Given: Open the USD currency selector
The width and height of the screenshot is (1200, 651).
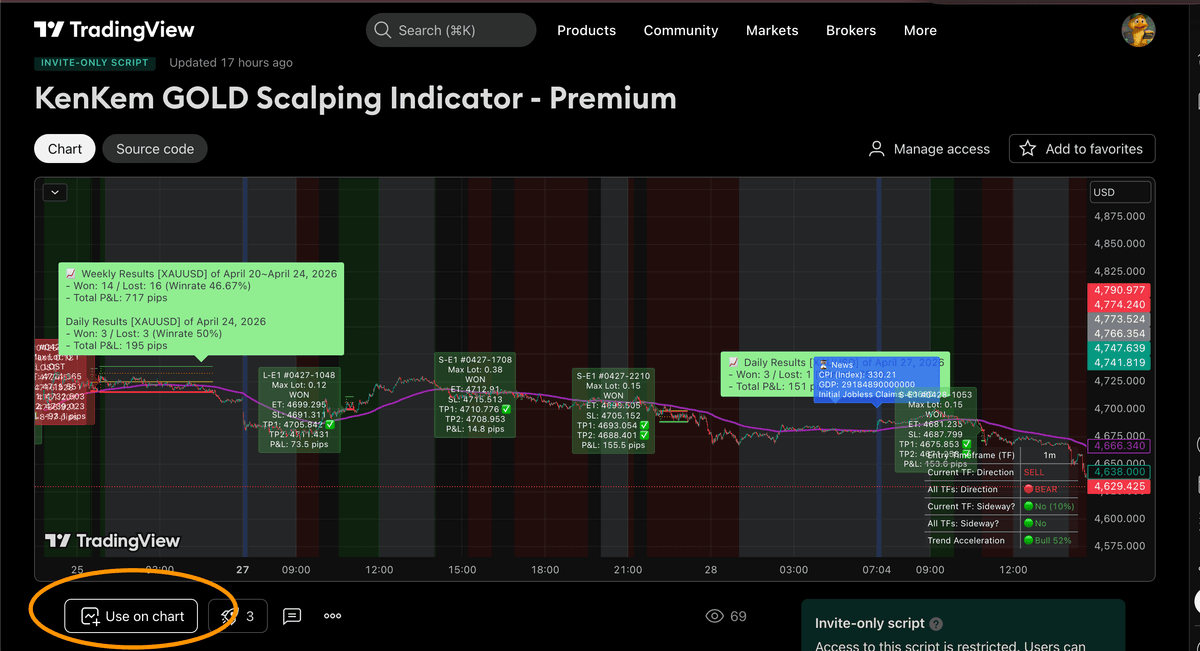Looking at the screenshot, I should pyautogui.click(x=1120, y=192).
